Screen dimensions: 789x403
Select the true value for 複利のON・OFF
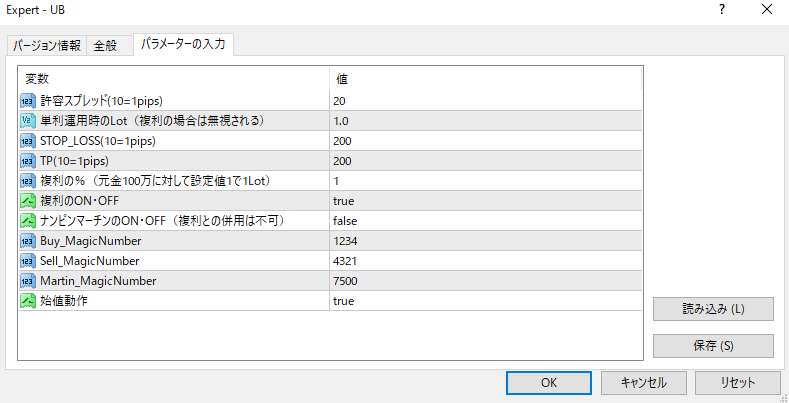tap(344, 200)
